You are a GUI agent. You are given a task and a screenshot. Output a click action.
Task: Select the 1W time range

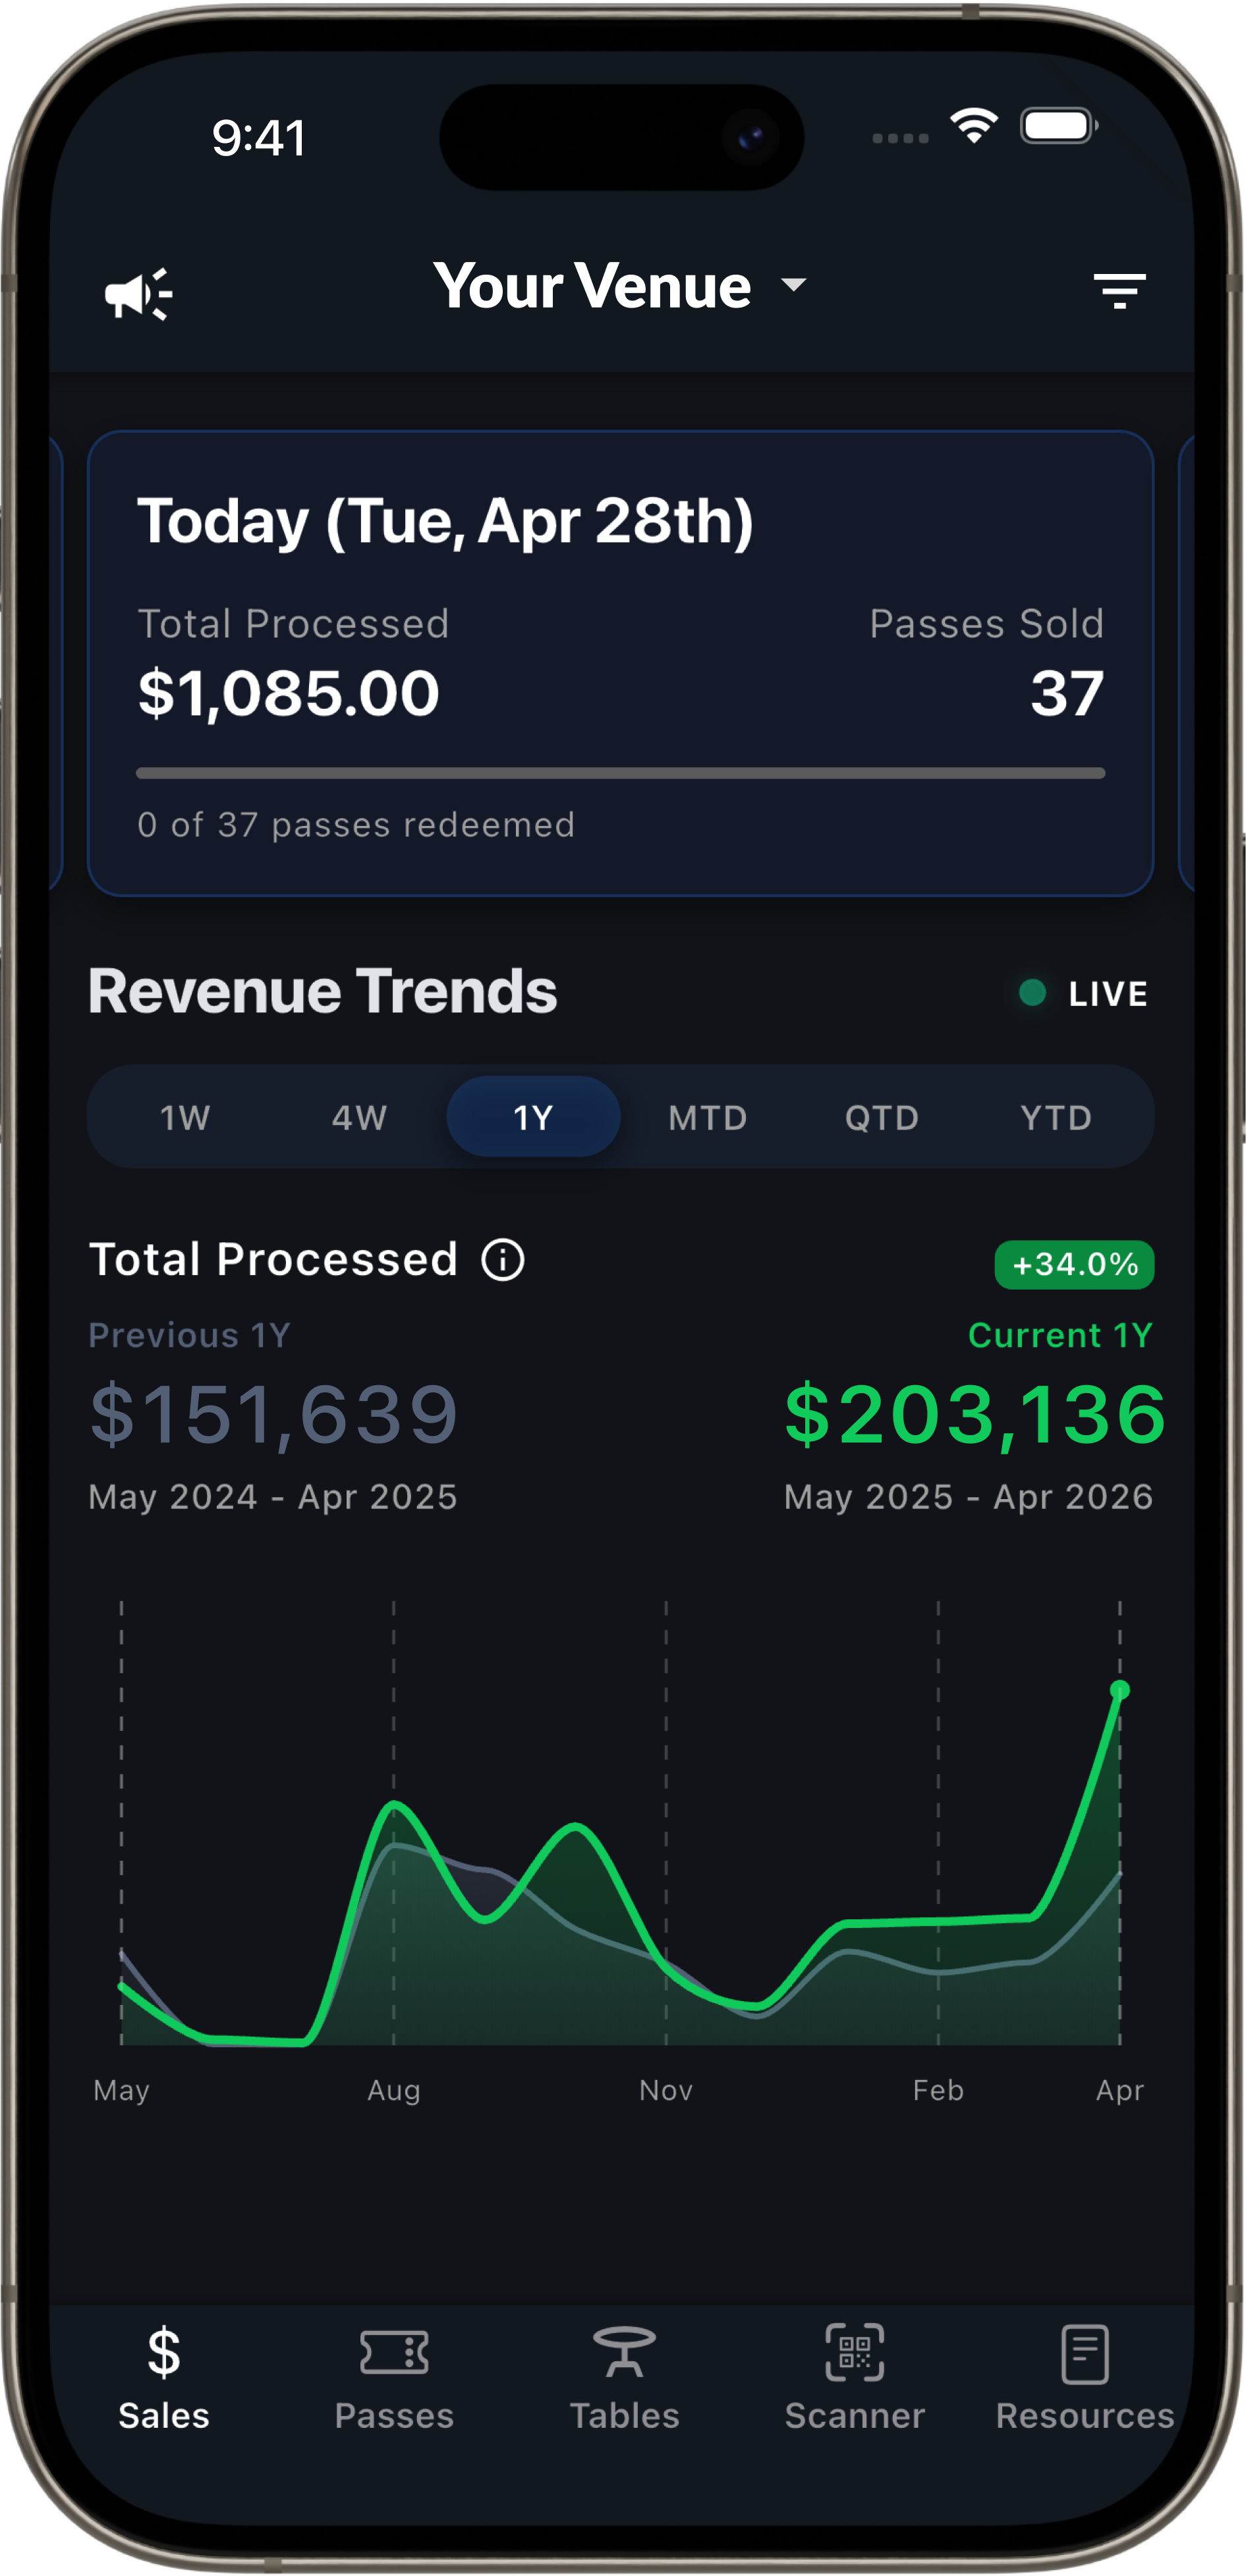tap(185, 1117)
